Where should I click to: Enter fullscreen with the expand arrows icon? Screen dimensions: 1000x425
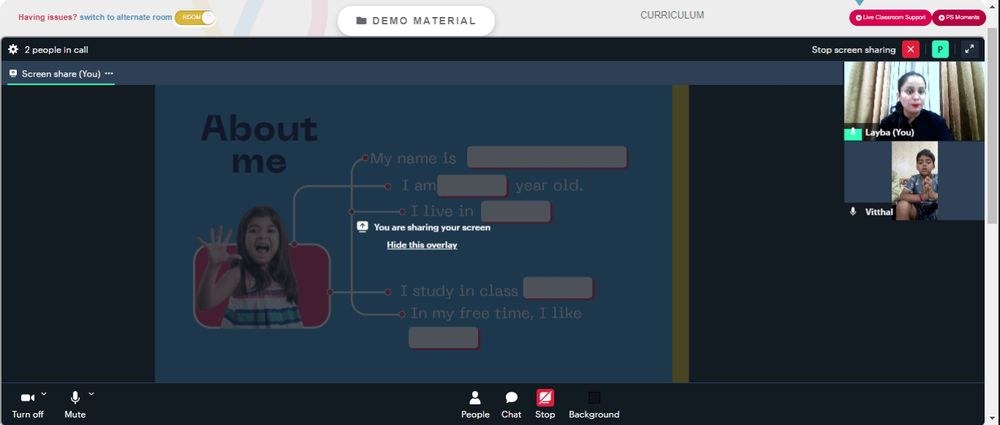pos(969,49)
